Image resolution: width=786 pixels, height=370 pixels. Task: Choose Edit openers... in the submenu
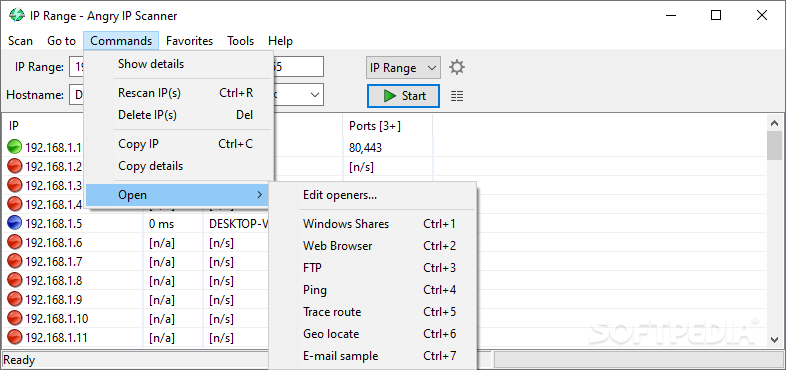coord(373,195)
